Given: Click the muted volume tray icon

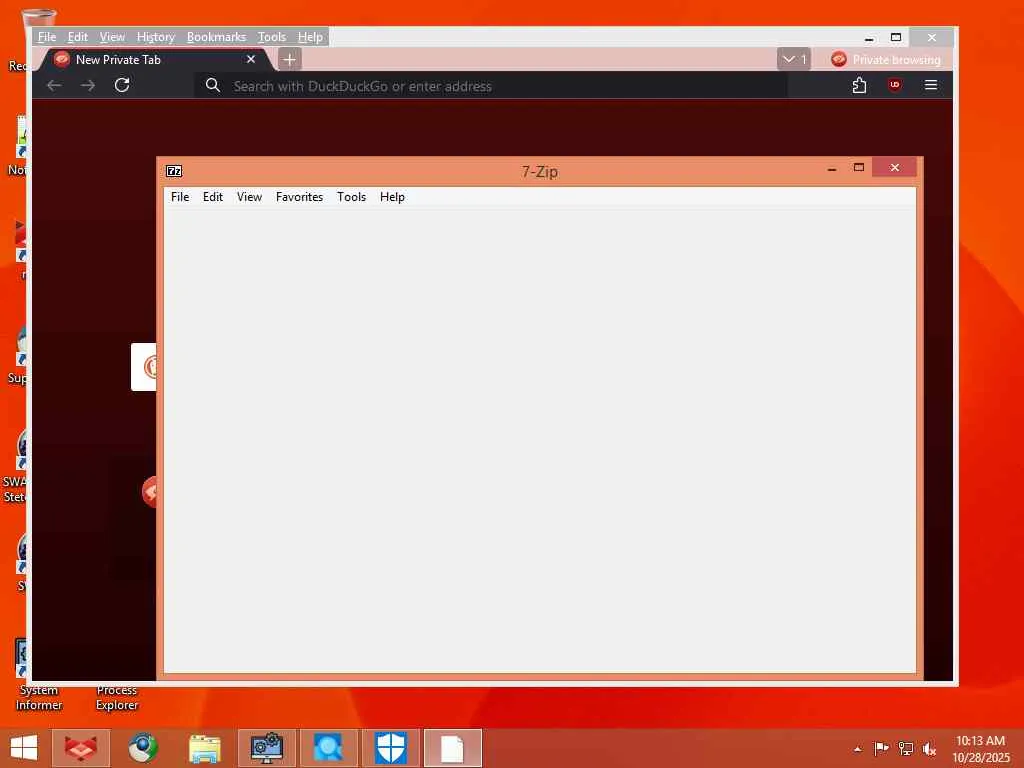Looking at the screenshot, I should (x=929, y=749).
